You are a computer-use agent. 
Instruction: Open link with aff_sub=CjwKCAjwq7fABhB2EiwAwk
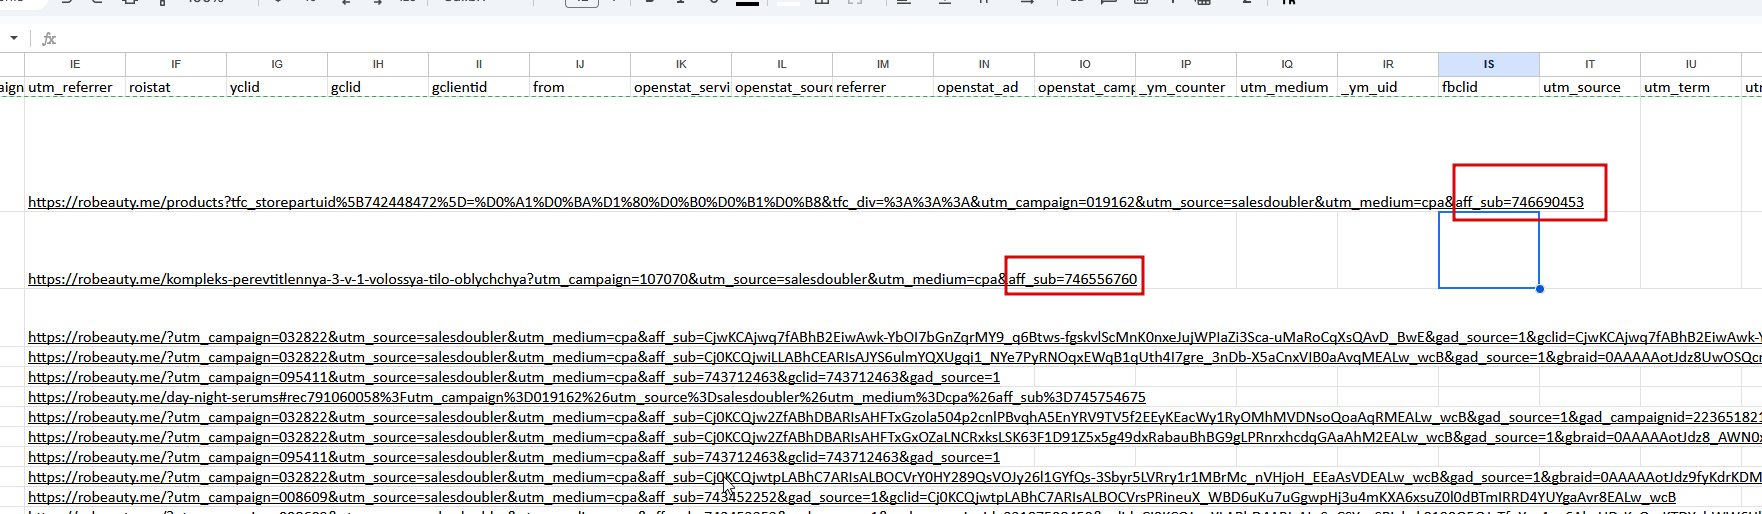pos(894,337)
